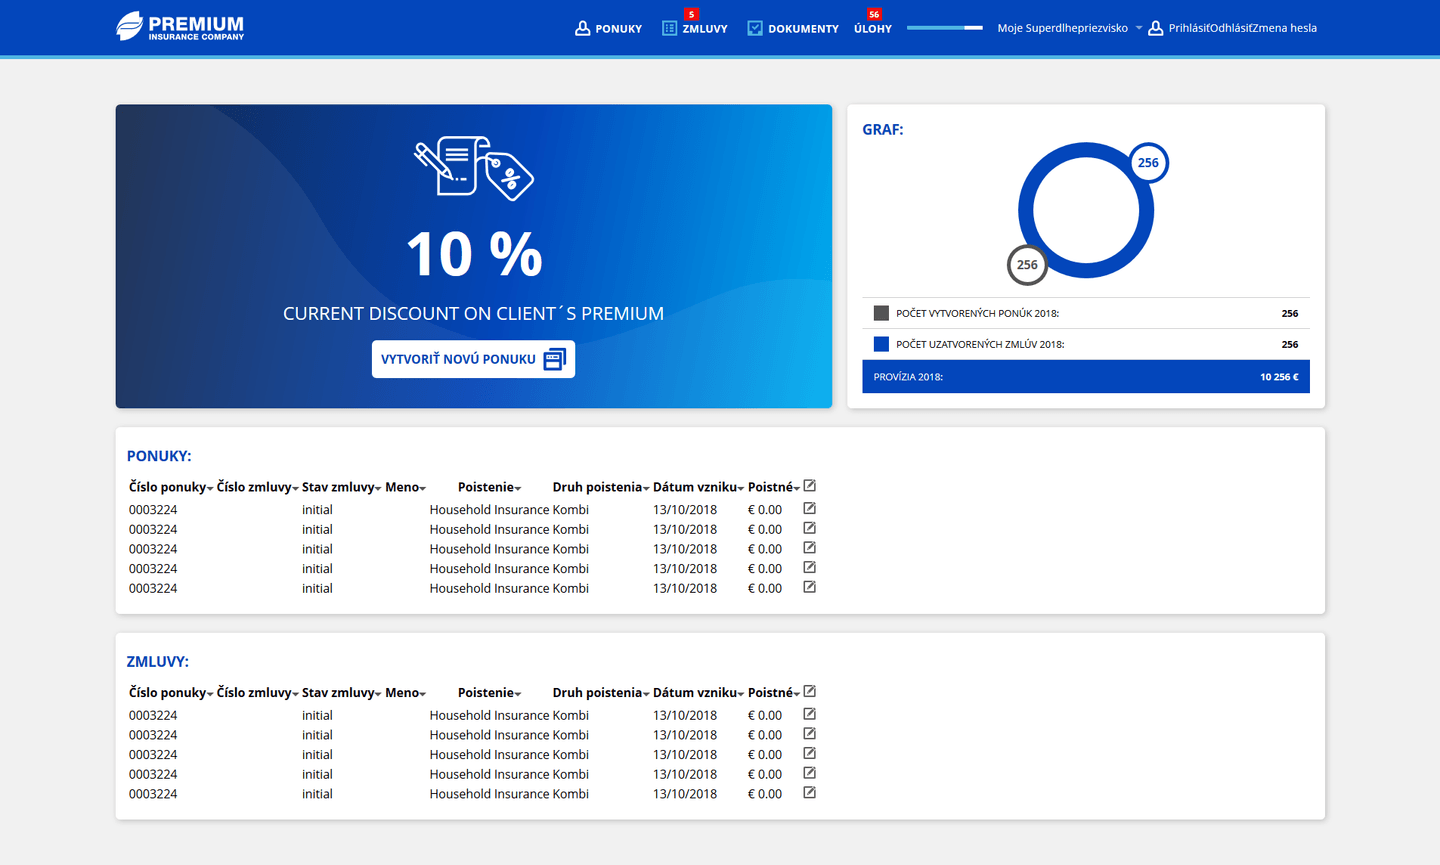Click the Počet uzatvorených zmlúv 2018 label

click(980, 344)
